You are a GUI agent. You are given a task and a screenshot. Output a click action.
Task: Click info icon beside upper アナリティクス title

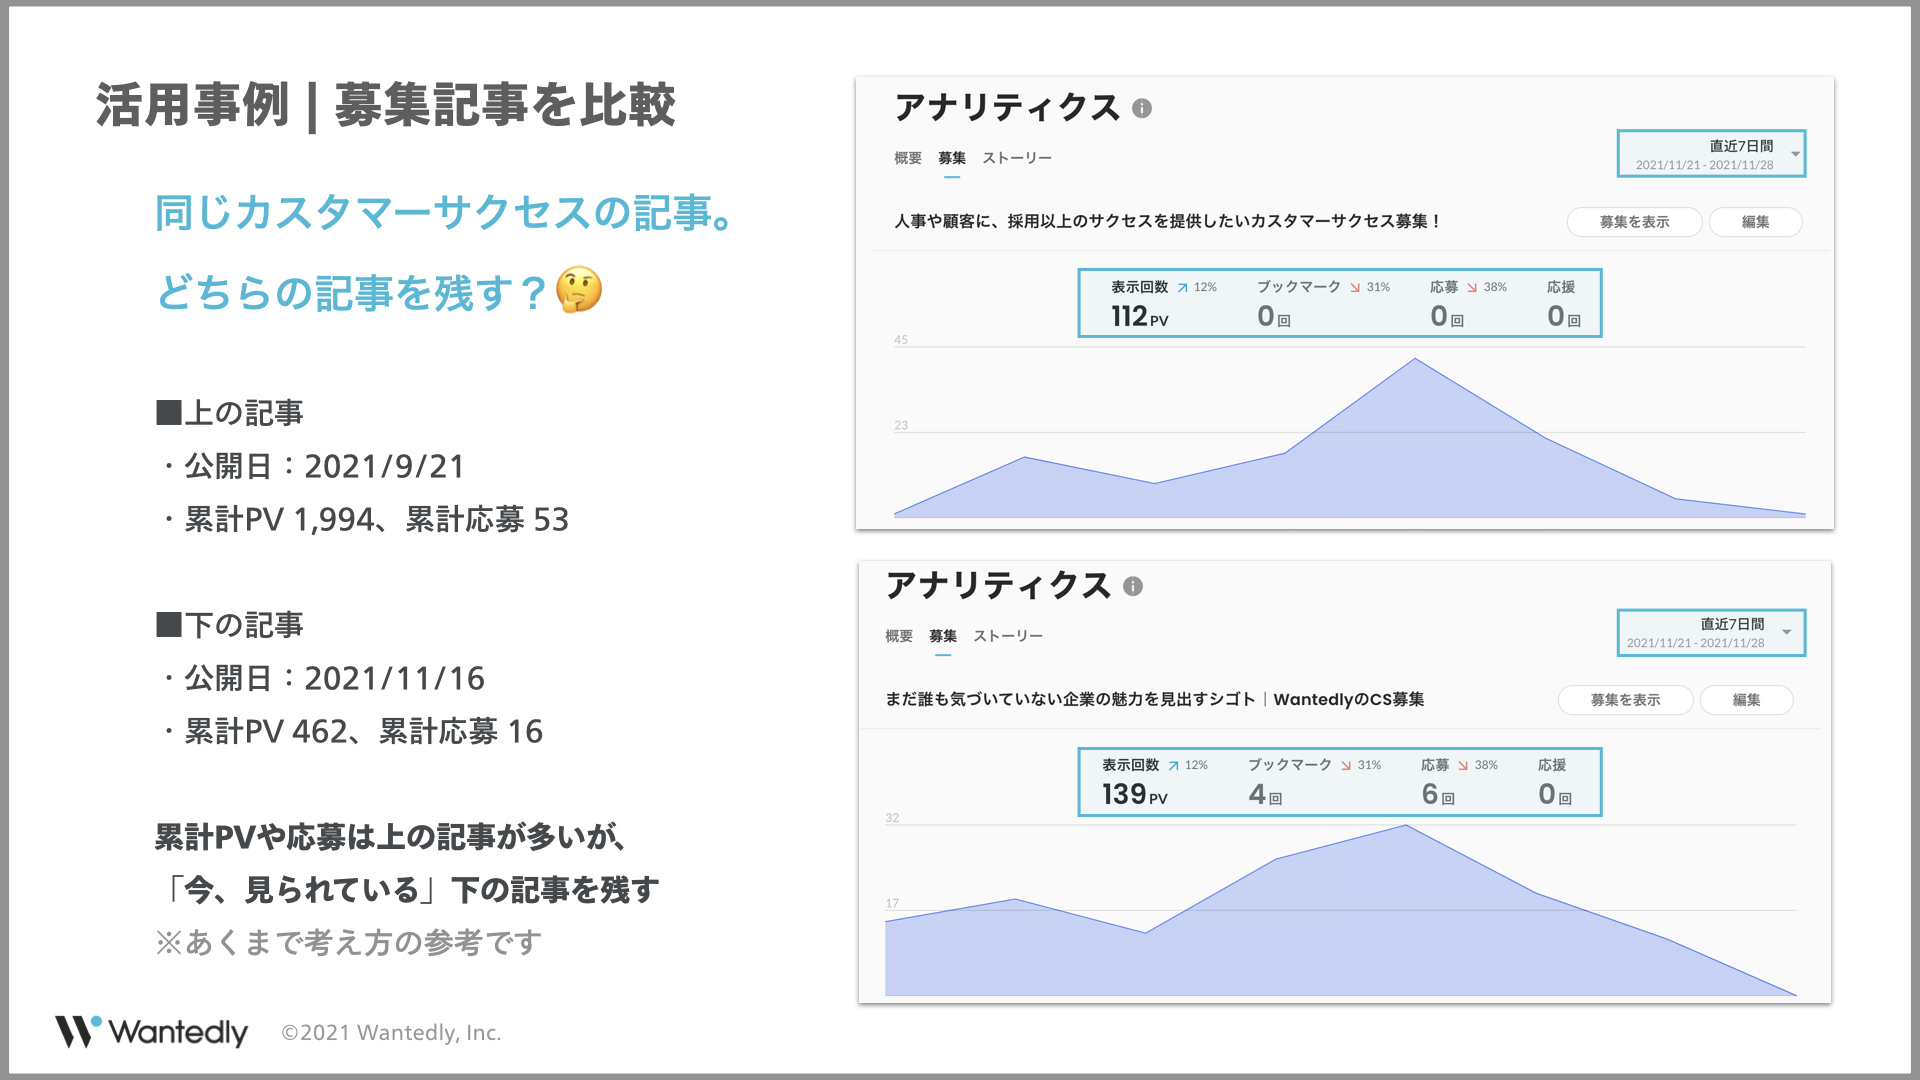click(1142, 109)
